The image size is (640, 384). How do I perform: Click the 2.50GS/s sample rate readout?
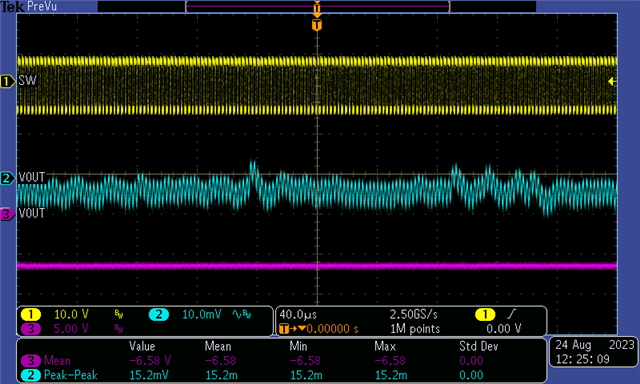click(x=413, y=315)
